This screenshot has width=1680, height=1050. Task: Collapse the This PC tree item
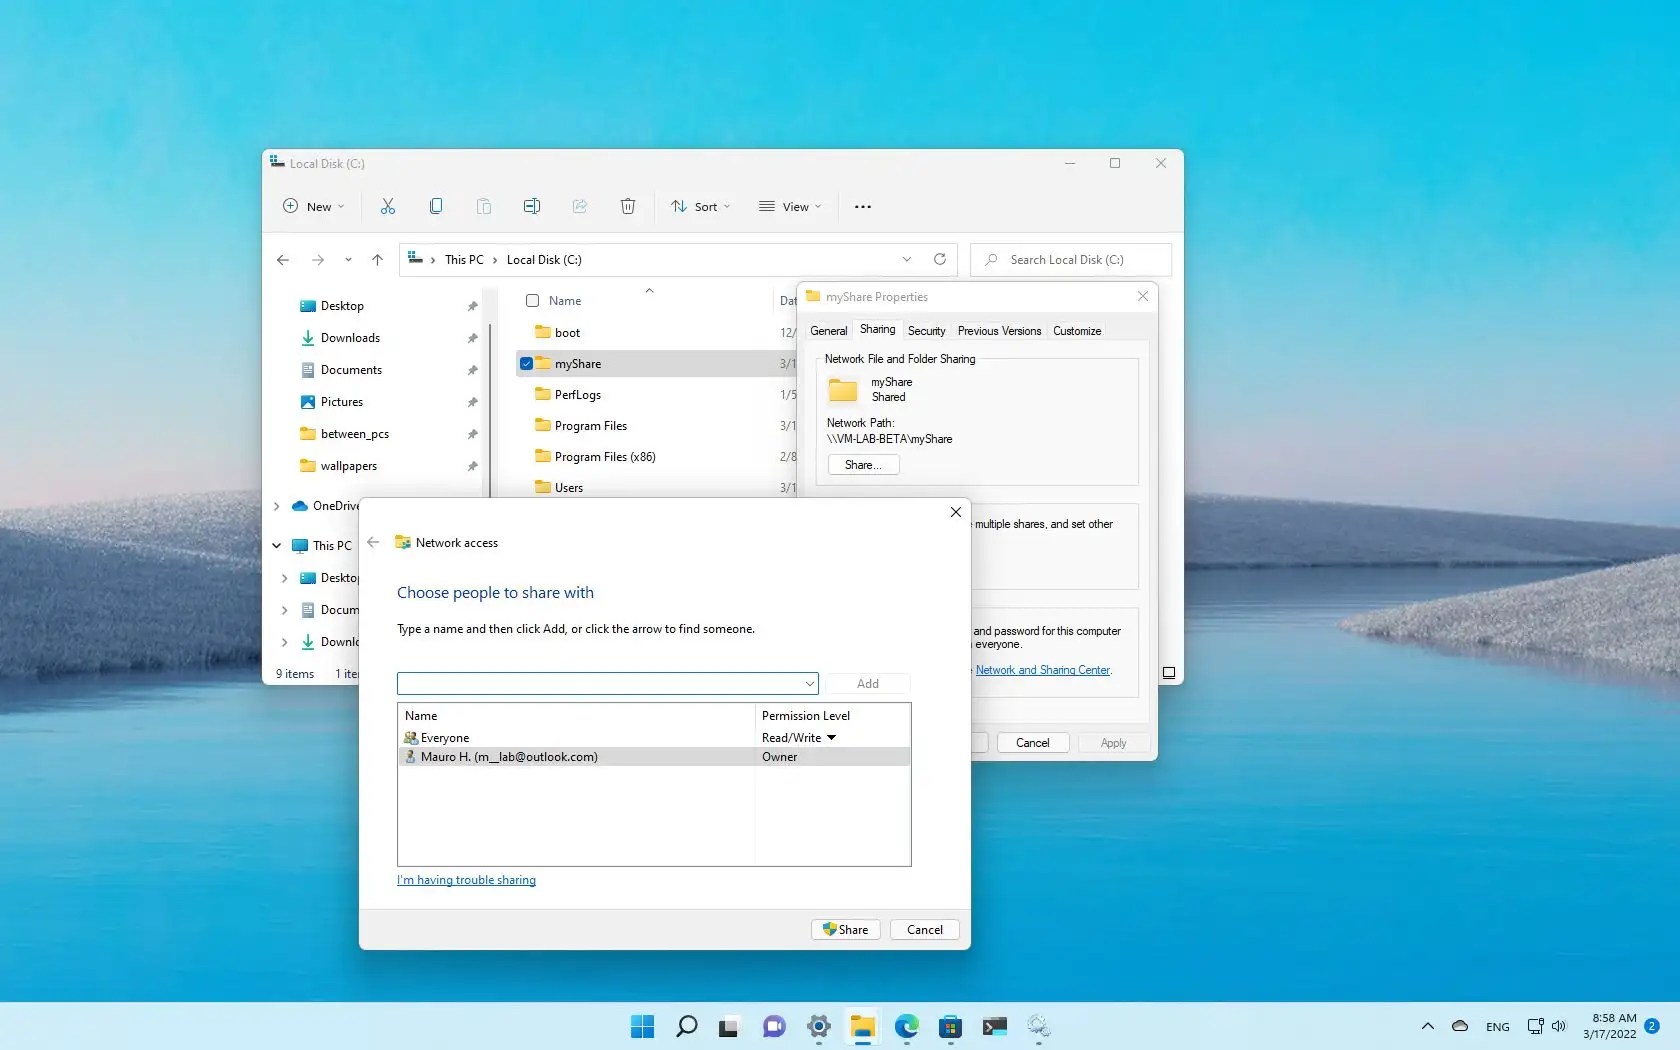[276, 545]
